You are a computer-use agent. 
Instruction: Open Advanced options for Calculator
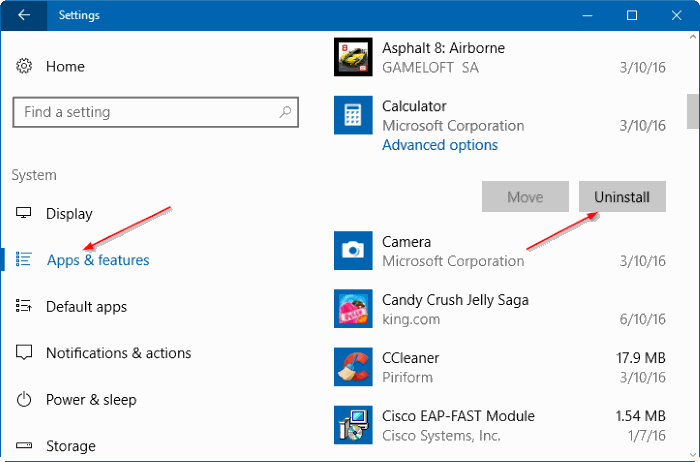440,145
